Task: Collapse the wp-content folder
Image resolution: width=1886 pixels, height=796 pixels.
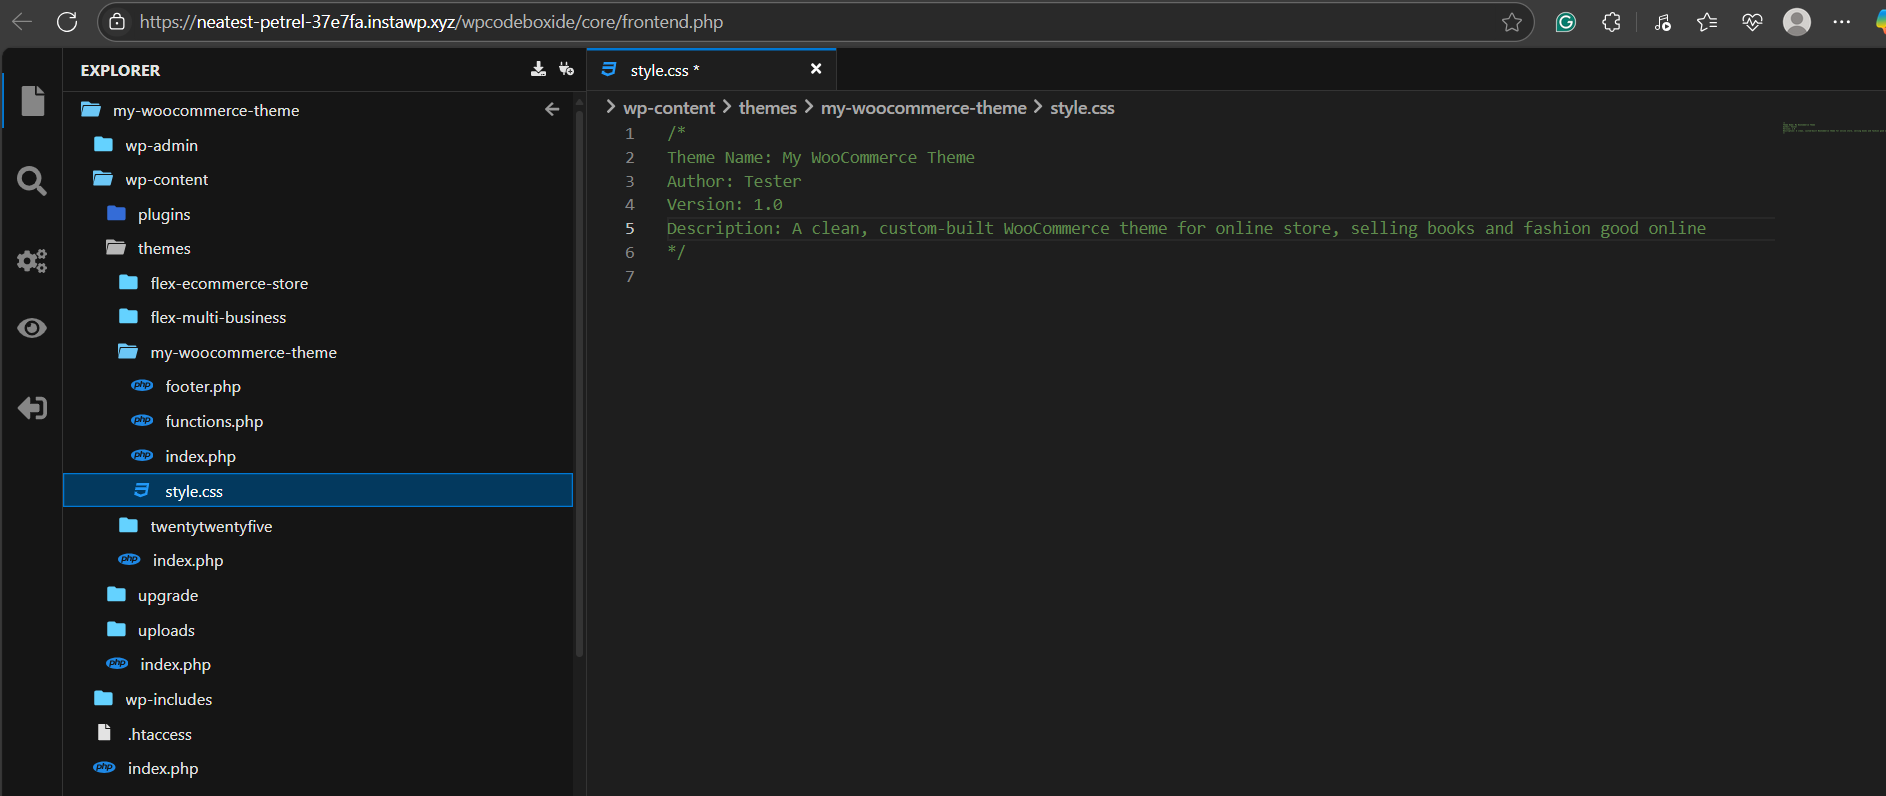Action: [166, 179]
